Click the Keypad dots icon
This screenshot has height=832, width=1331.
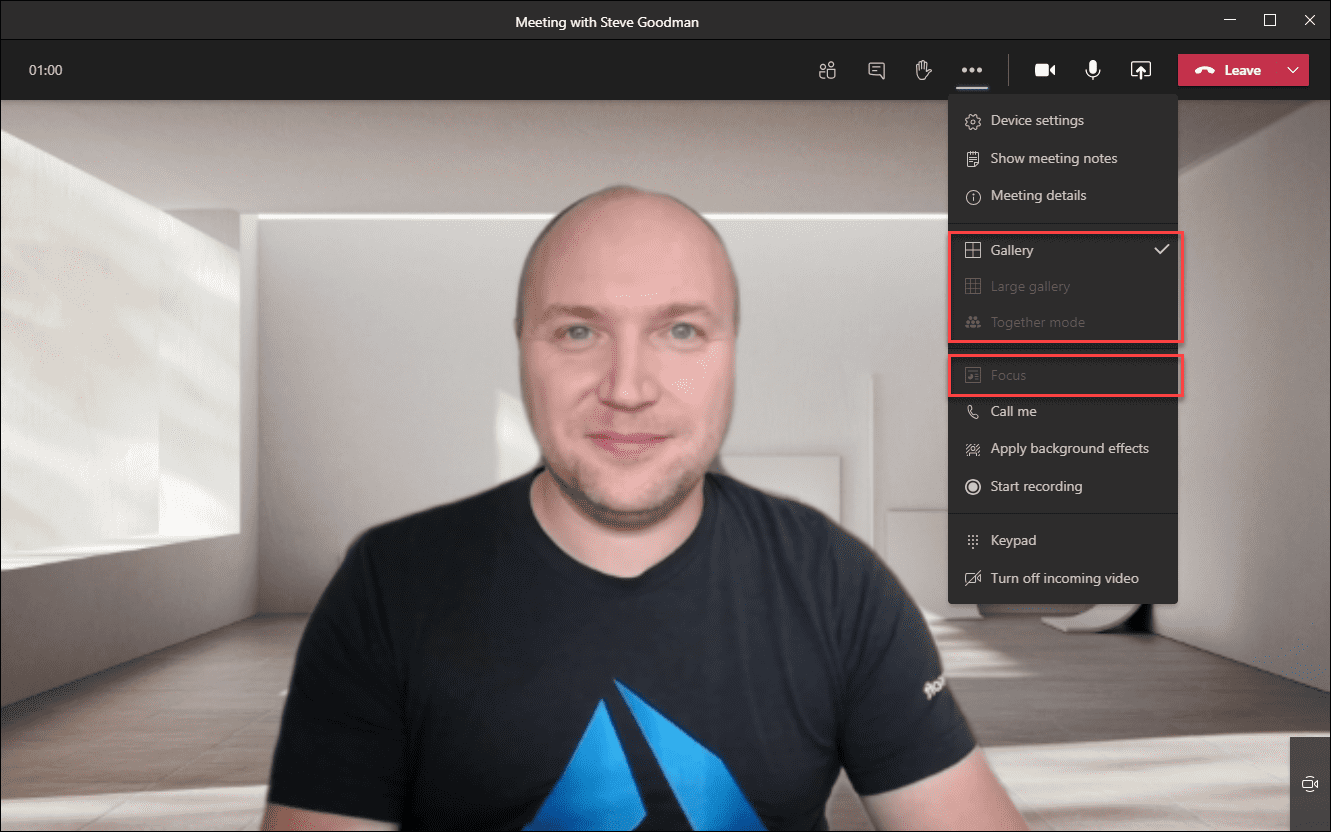972,541
